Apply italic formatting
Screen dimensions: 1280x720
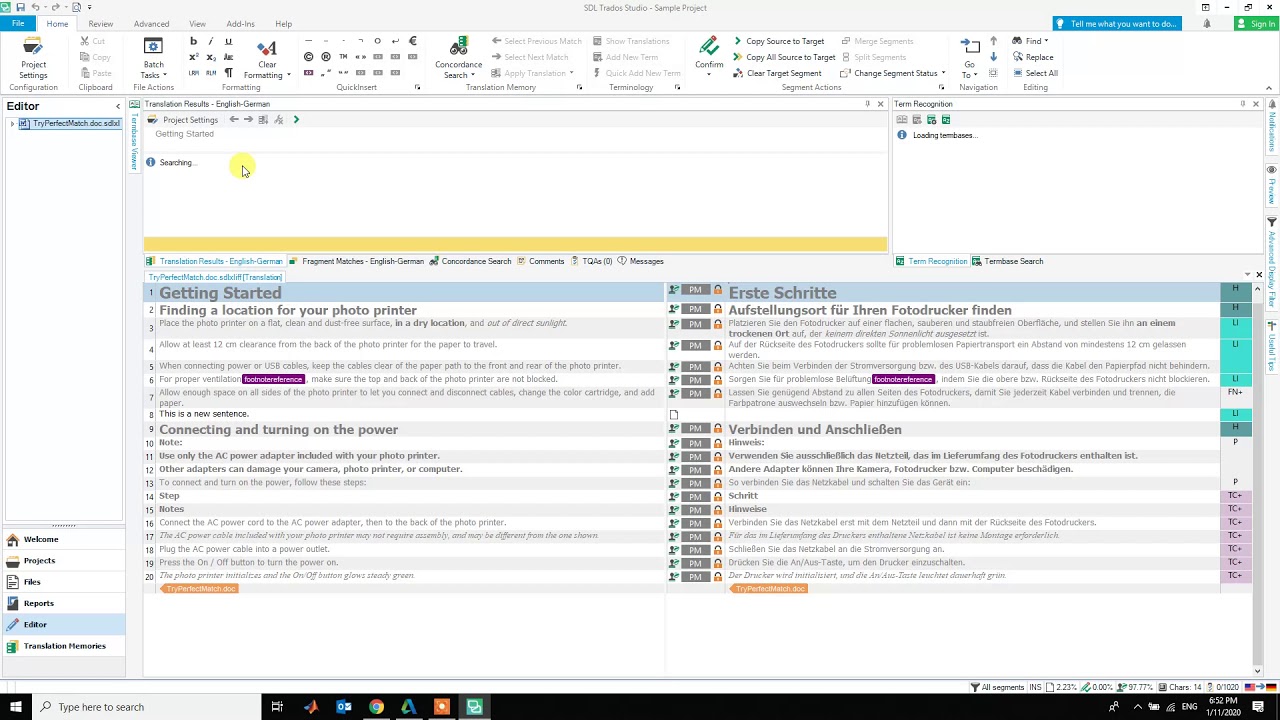[x=210, y=41]
